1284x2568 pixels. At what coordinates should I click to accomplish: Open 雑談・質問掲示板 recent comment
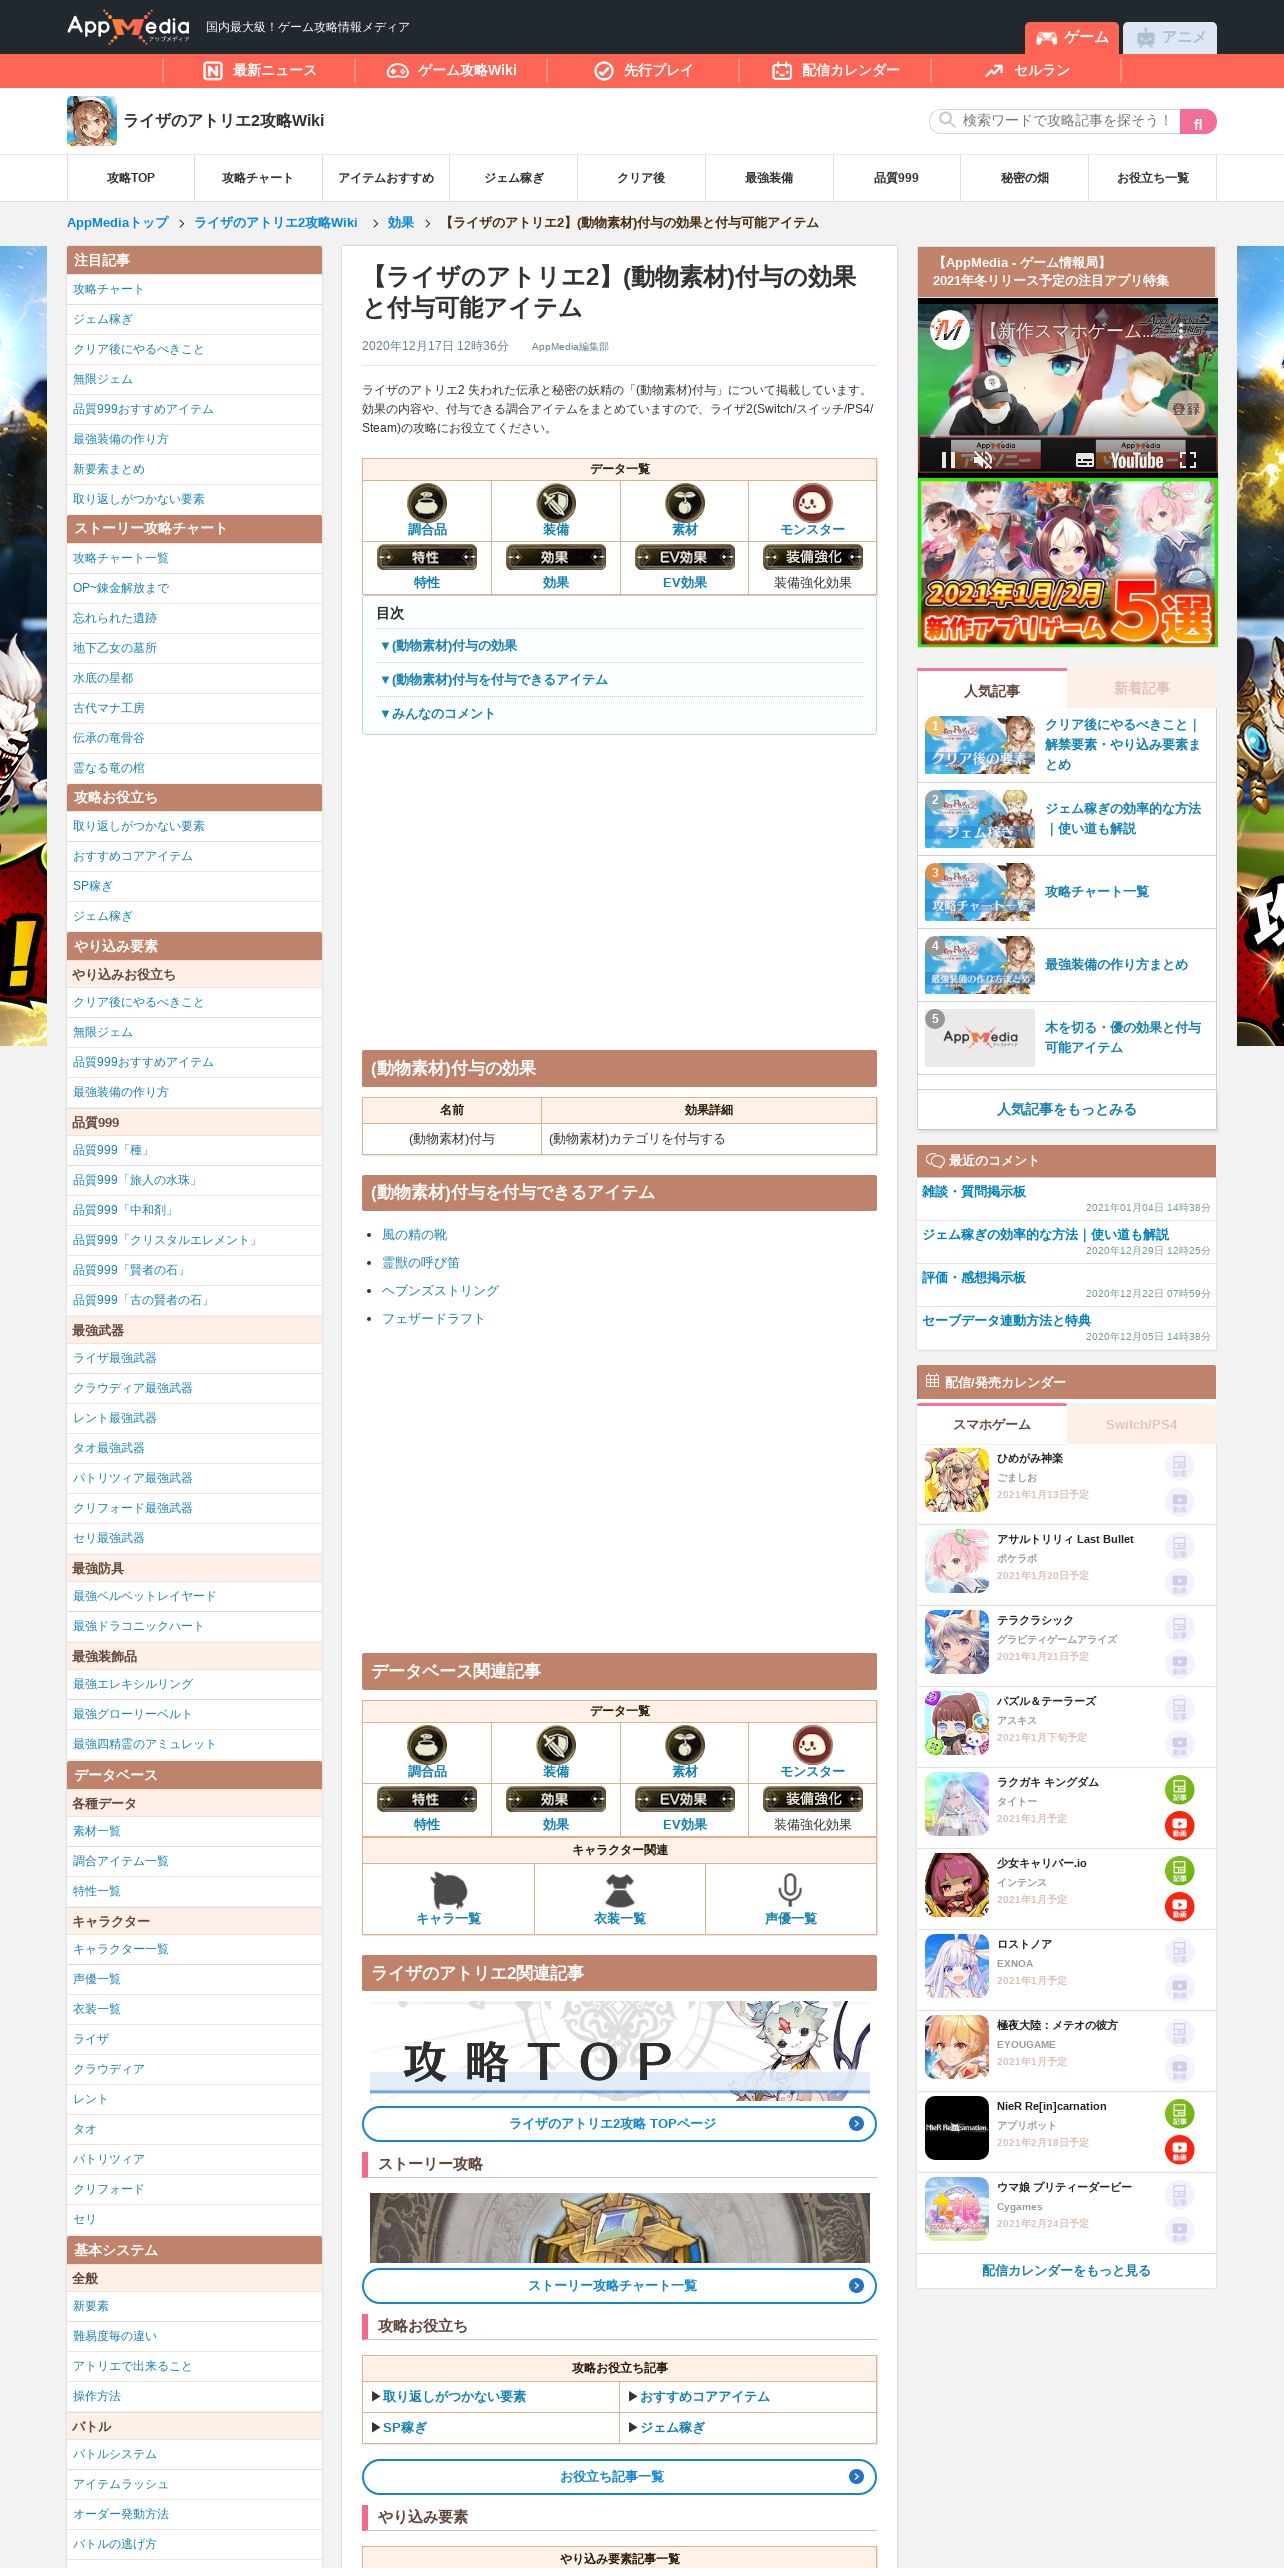tap(974, 1191)
